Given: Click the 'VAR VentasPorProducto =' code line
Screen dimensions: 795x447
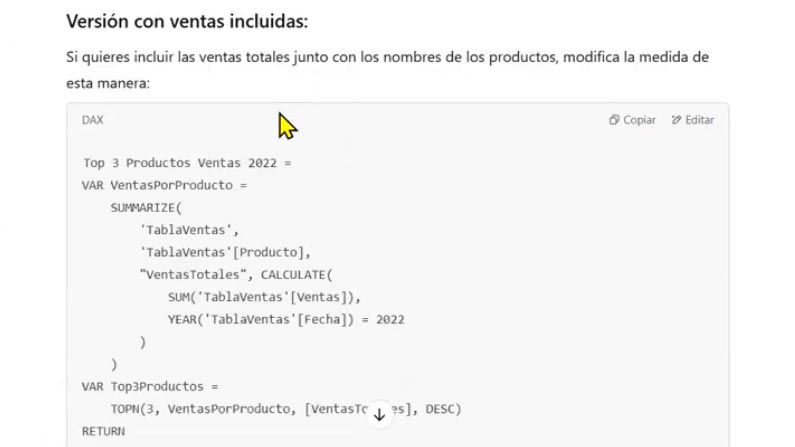Looking at the screenshot, I should 164,185.
